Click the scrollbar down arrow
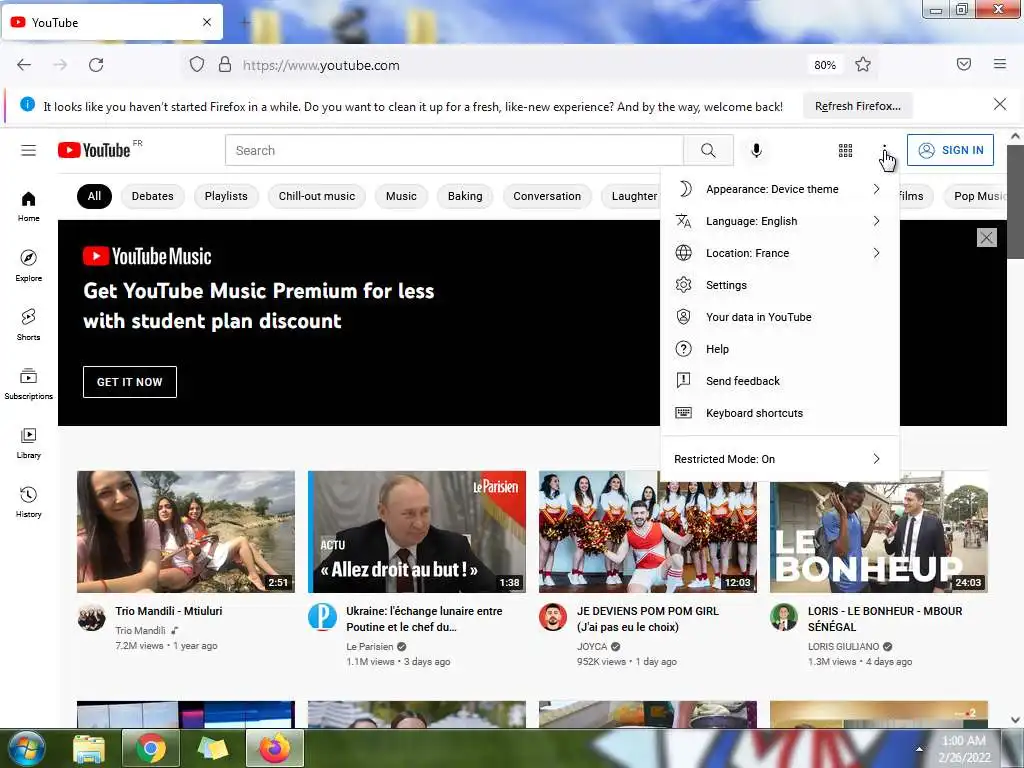The width and height of the screenshot is (1024, 768). pos(1015,720)
